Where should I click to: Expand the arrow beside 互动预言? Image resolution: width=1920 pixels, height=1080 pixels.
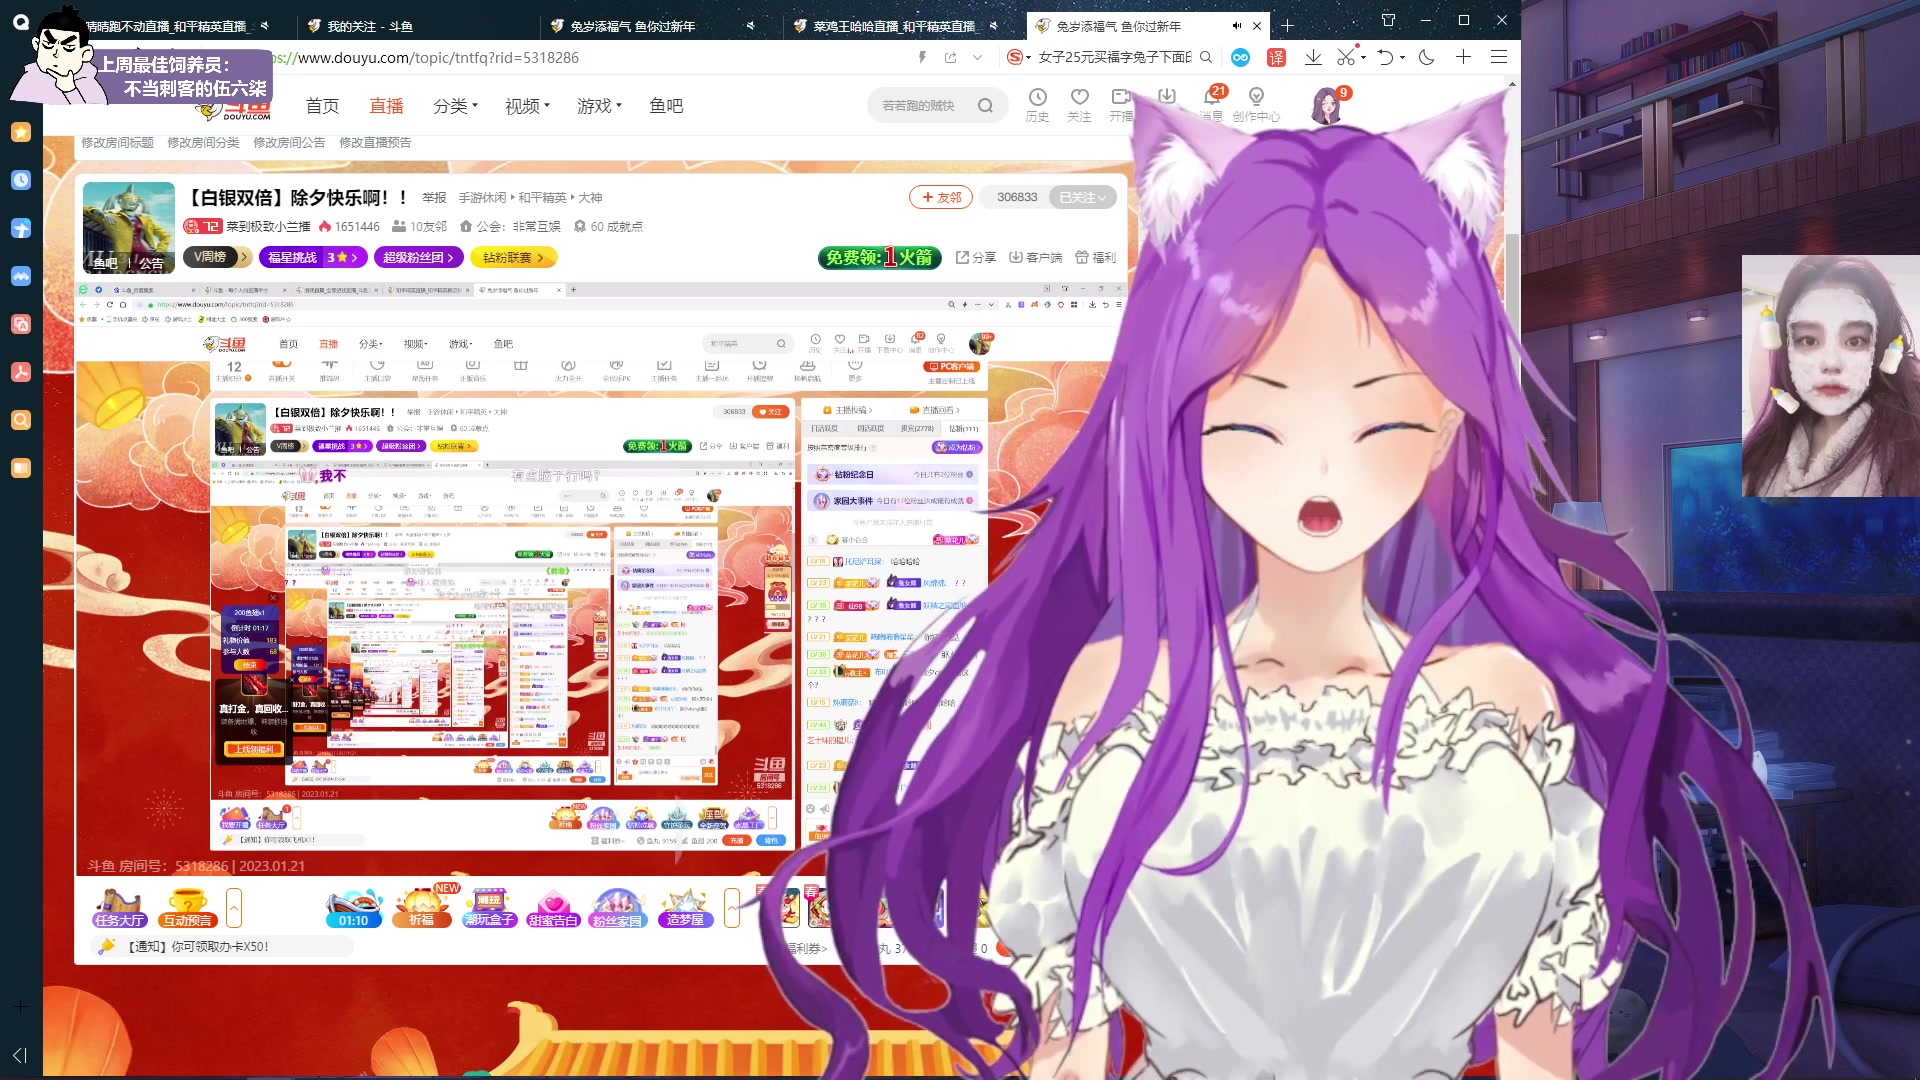234,908
